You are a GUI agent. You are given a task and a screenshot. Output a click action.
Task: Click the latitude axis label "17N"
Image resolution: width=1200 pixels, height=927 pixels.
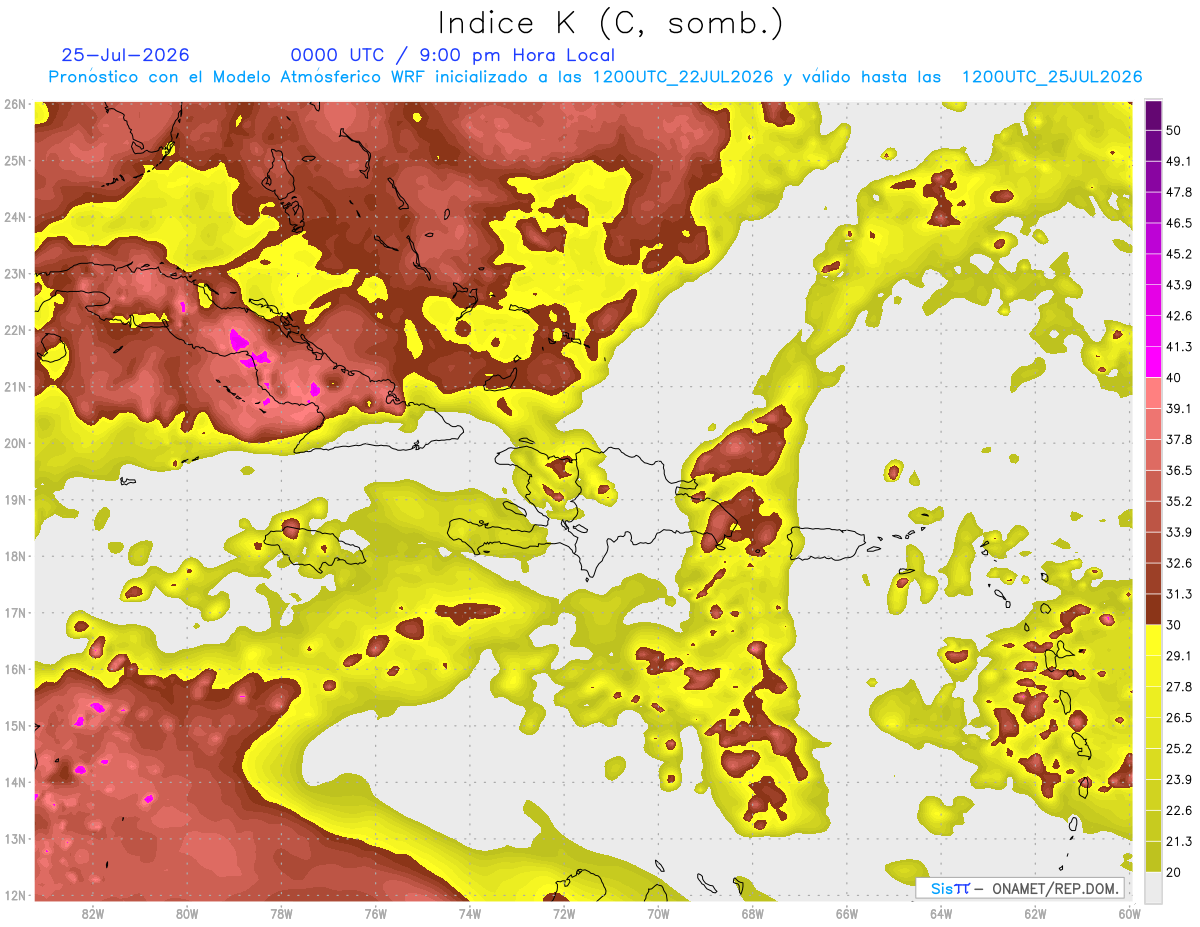[15, 613]
